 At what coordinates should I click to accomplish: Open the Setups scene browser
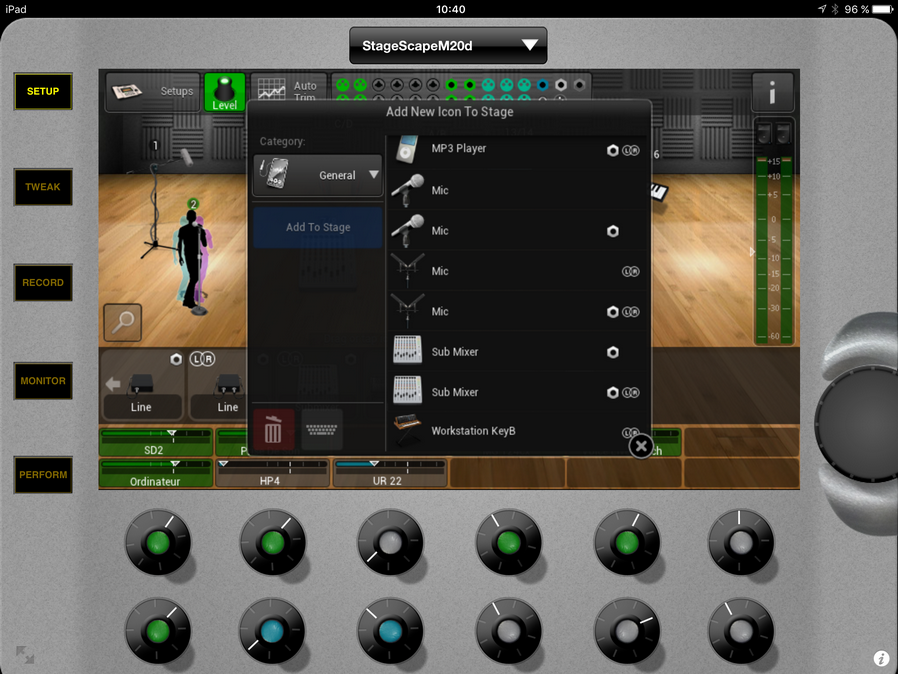(x=152, y=92)
